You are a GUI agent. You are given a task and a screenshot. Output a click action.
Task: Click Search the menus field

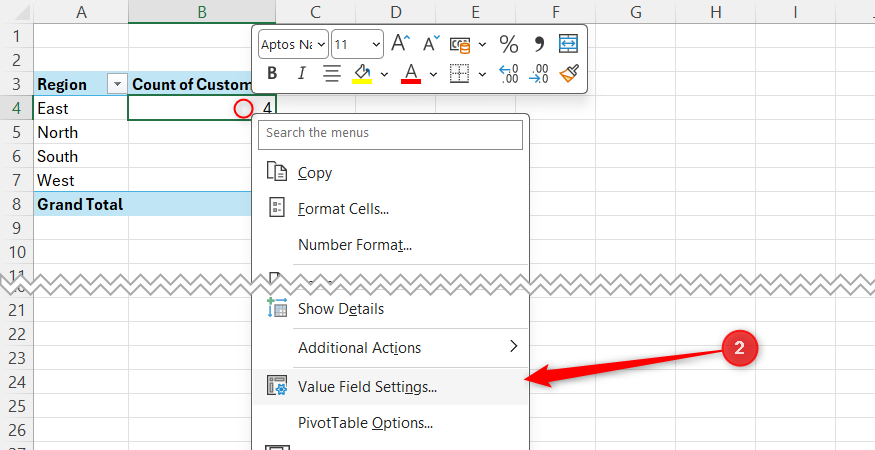coord(390,133)
